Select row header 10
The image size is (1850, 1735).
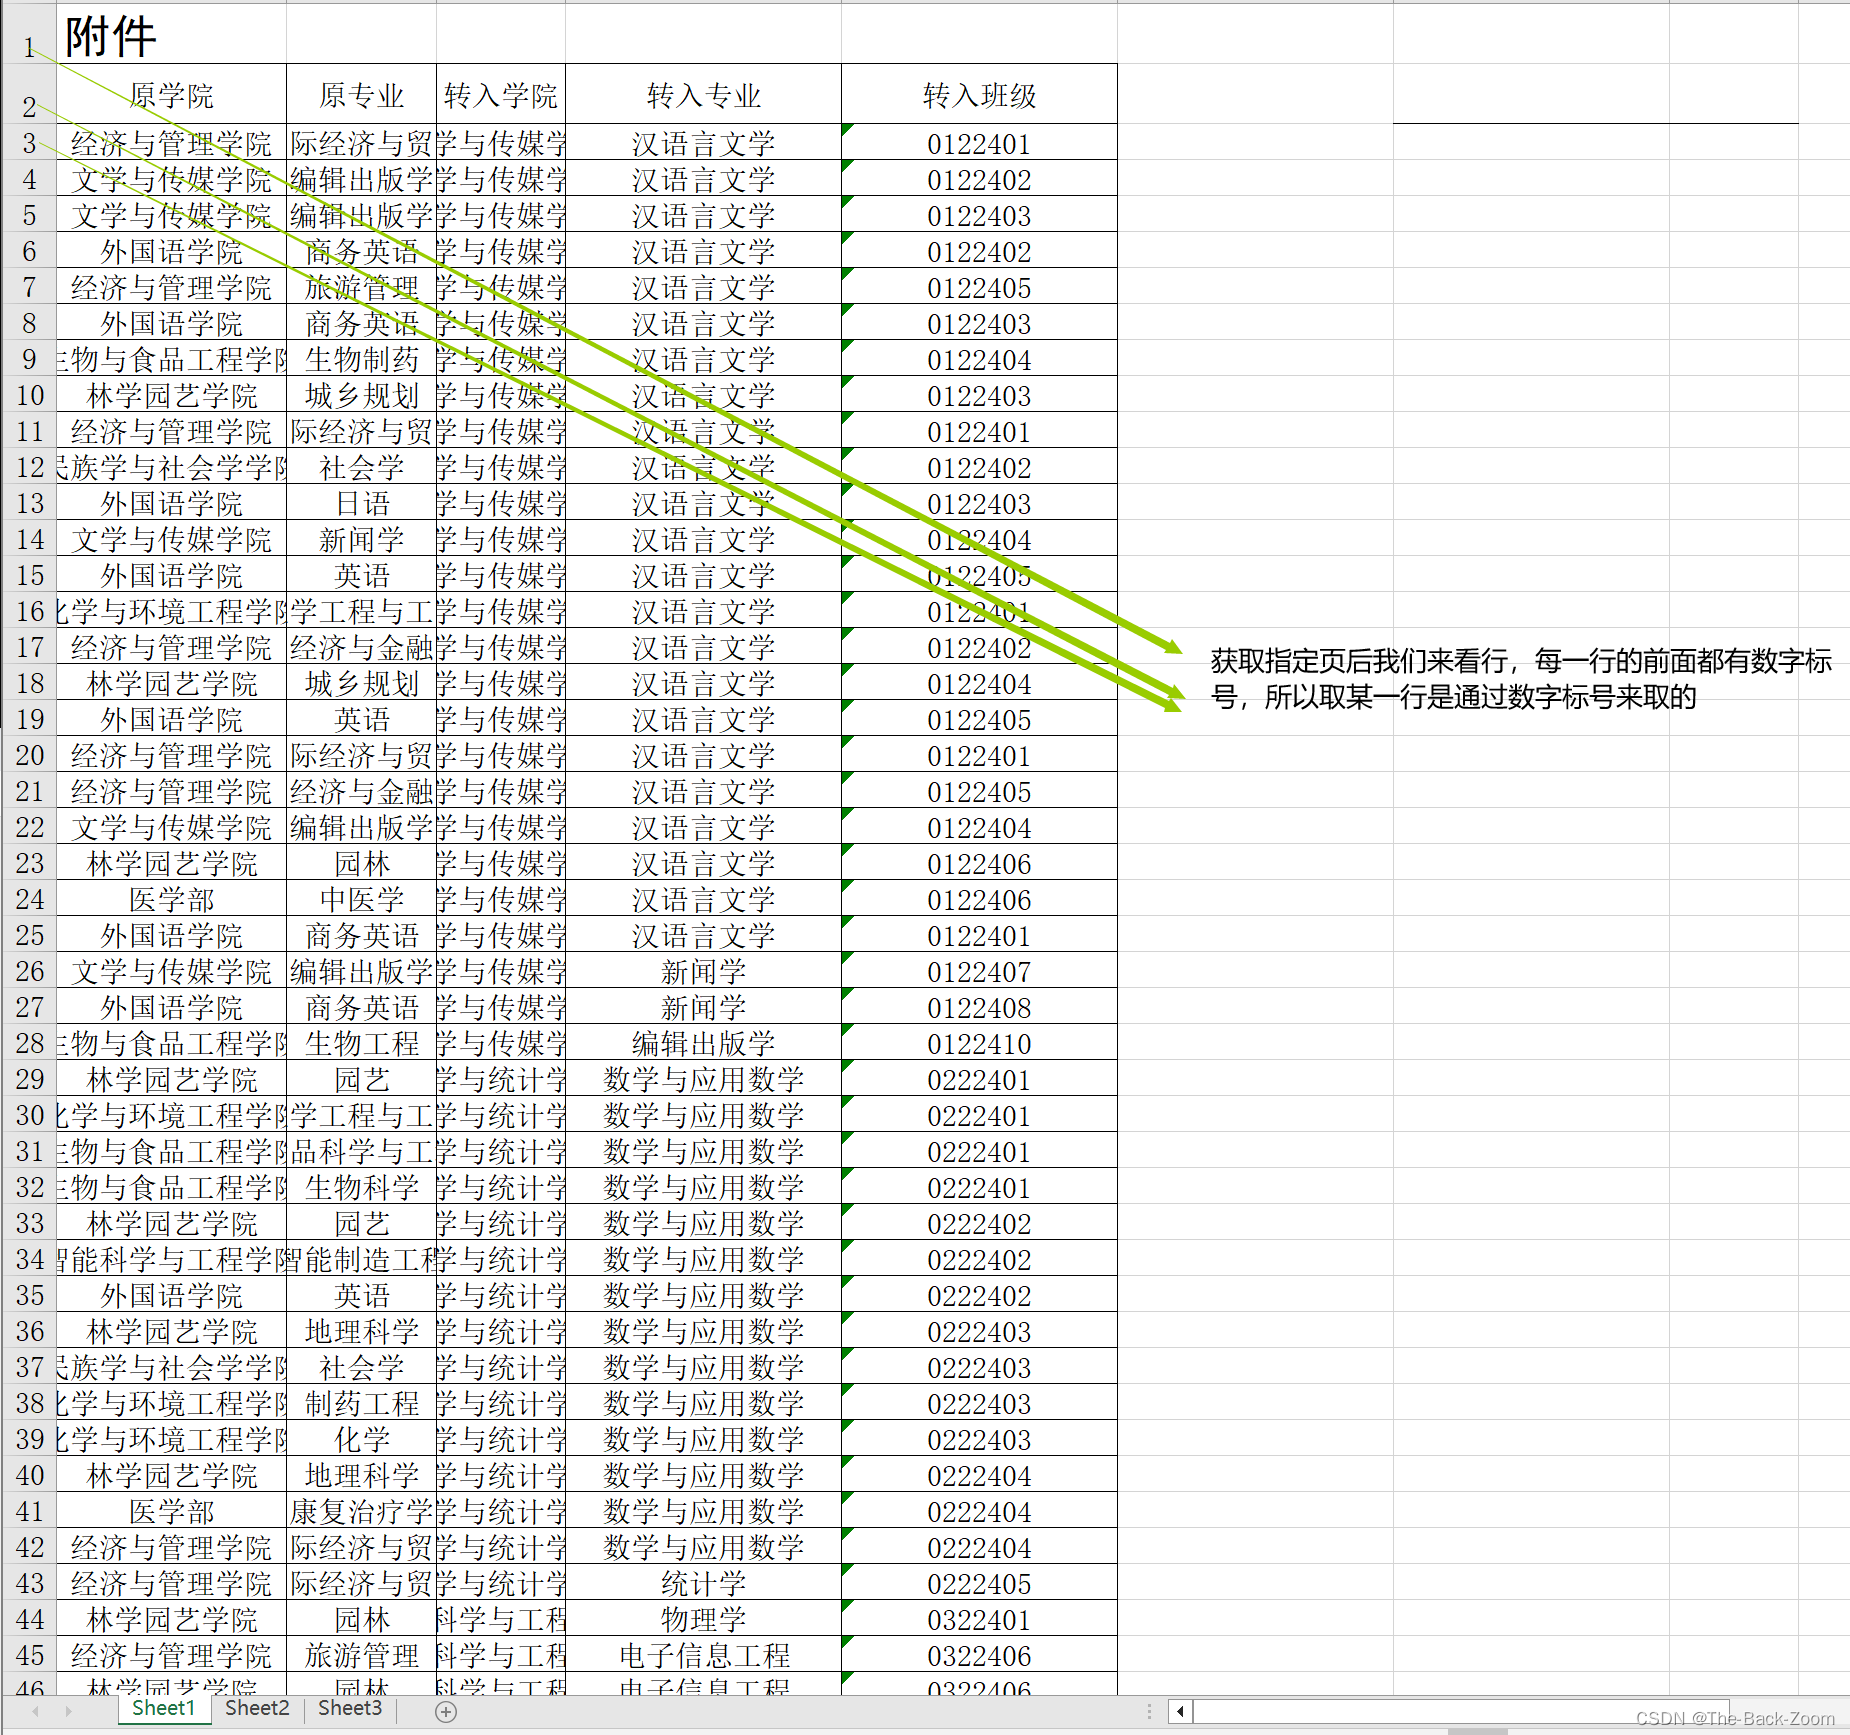point(29,395)
